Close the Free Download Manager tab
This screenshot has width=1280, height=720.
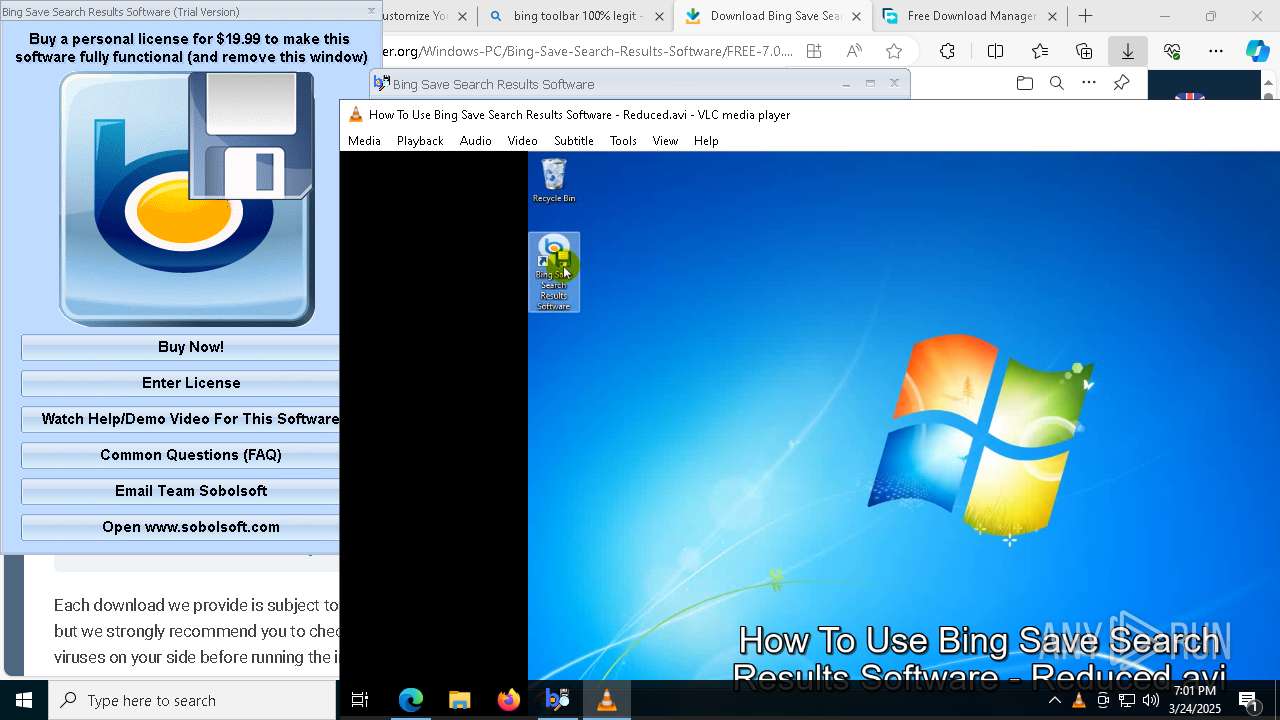(x=1052, y=16)
